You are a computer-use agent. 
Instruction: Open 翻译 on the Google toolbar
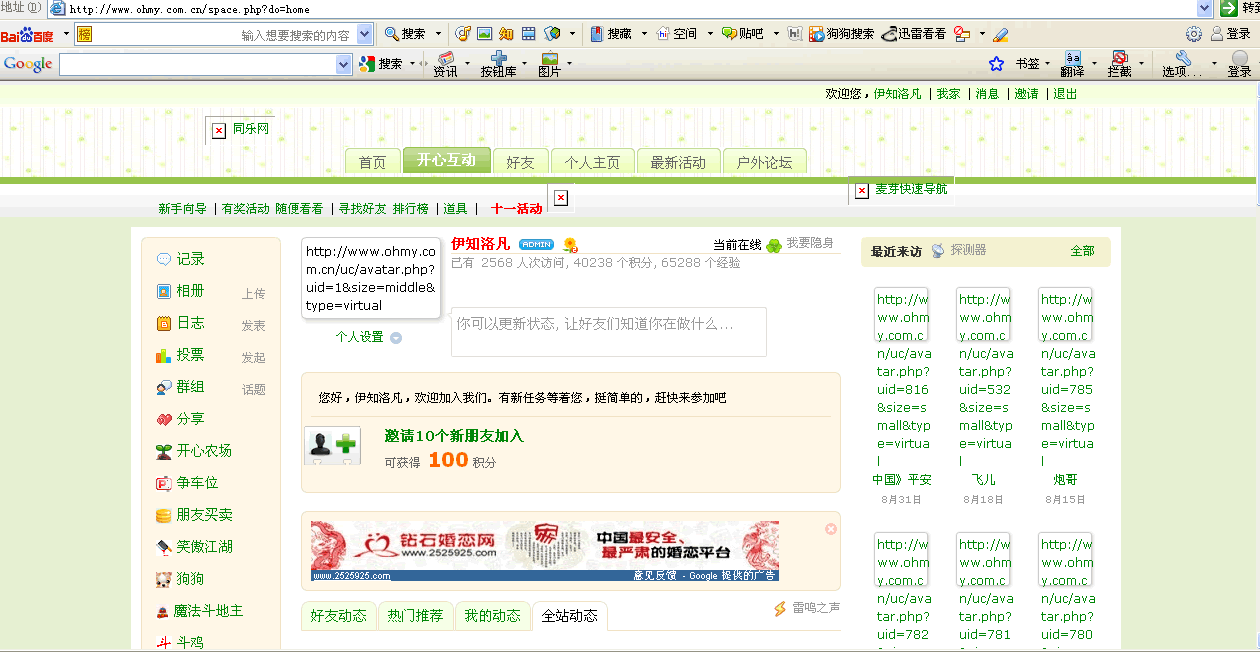point(1073,65)
